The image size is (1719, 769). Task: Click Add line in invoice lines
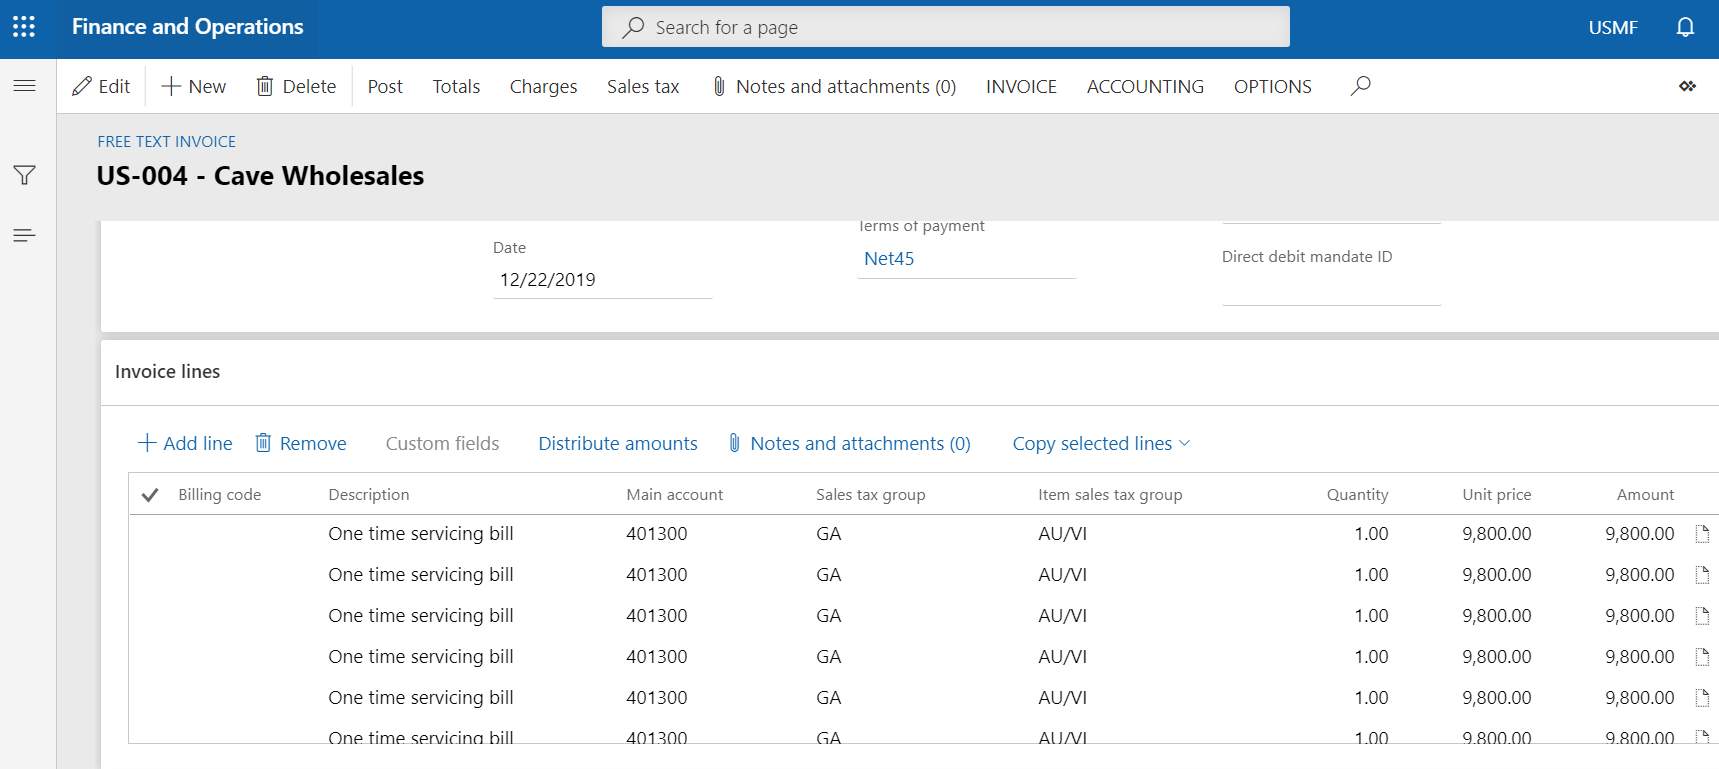[185, 444]
